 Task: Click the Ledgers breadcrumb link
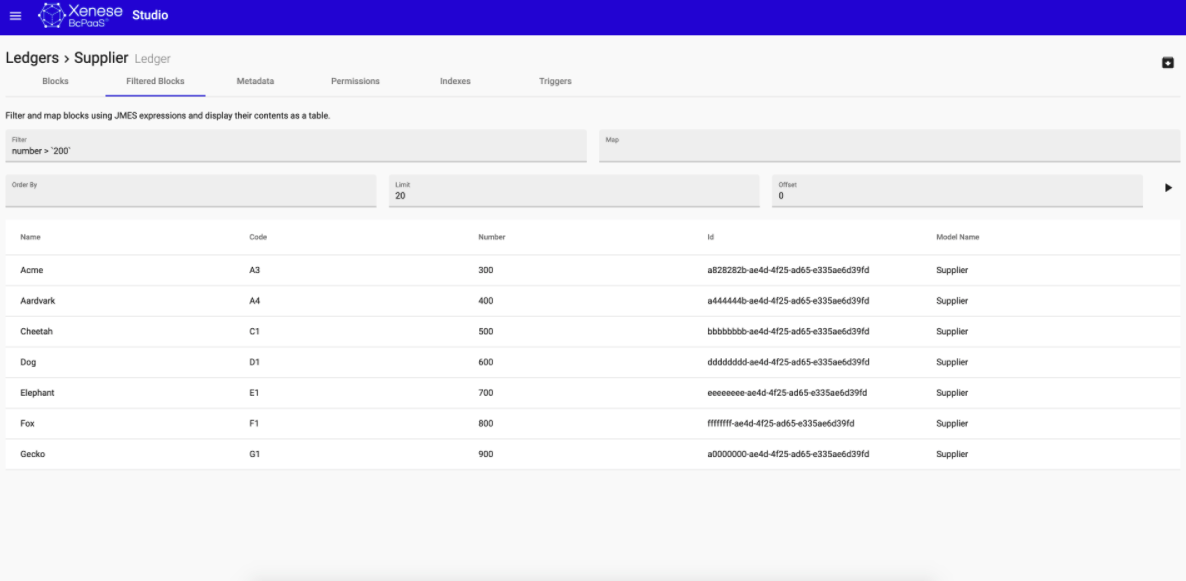coord(32,58)
